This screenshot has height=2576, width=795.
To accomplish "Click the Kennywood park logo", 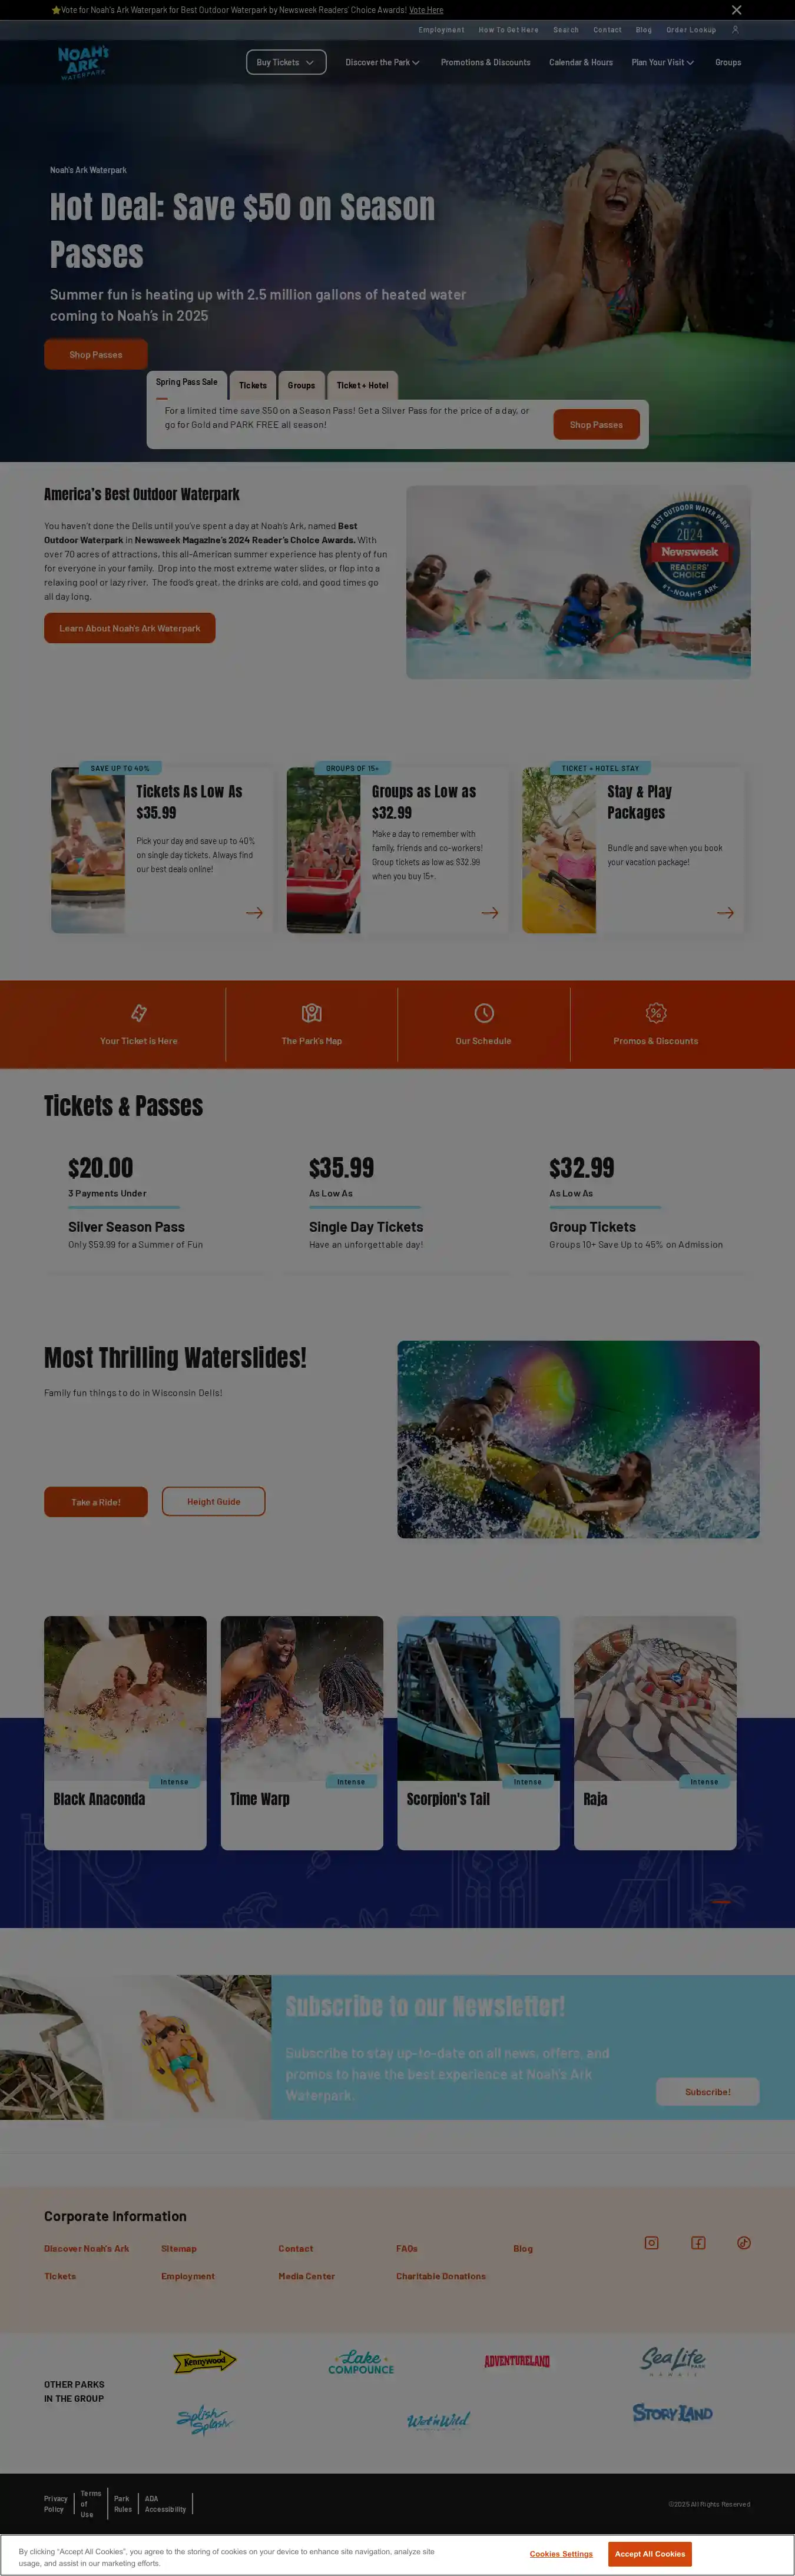I will pyautogui.click(x=205, y=2361).
